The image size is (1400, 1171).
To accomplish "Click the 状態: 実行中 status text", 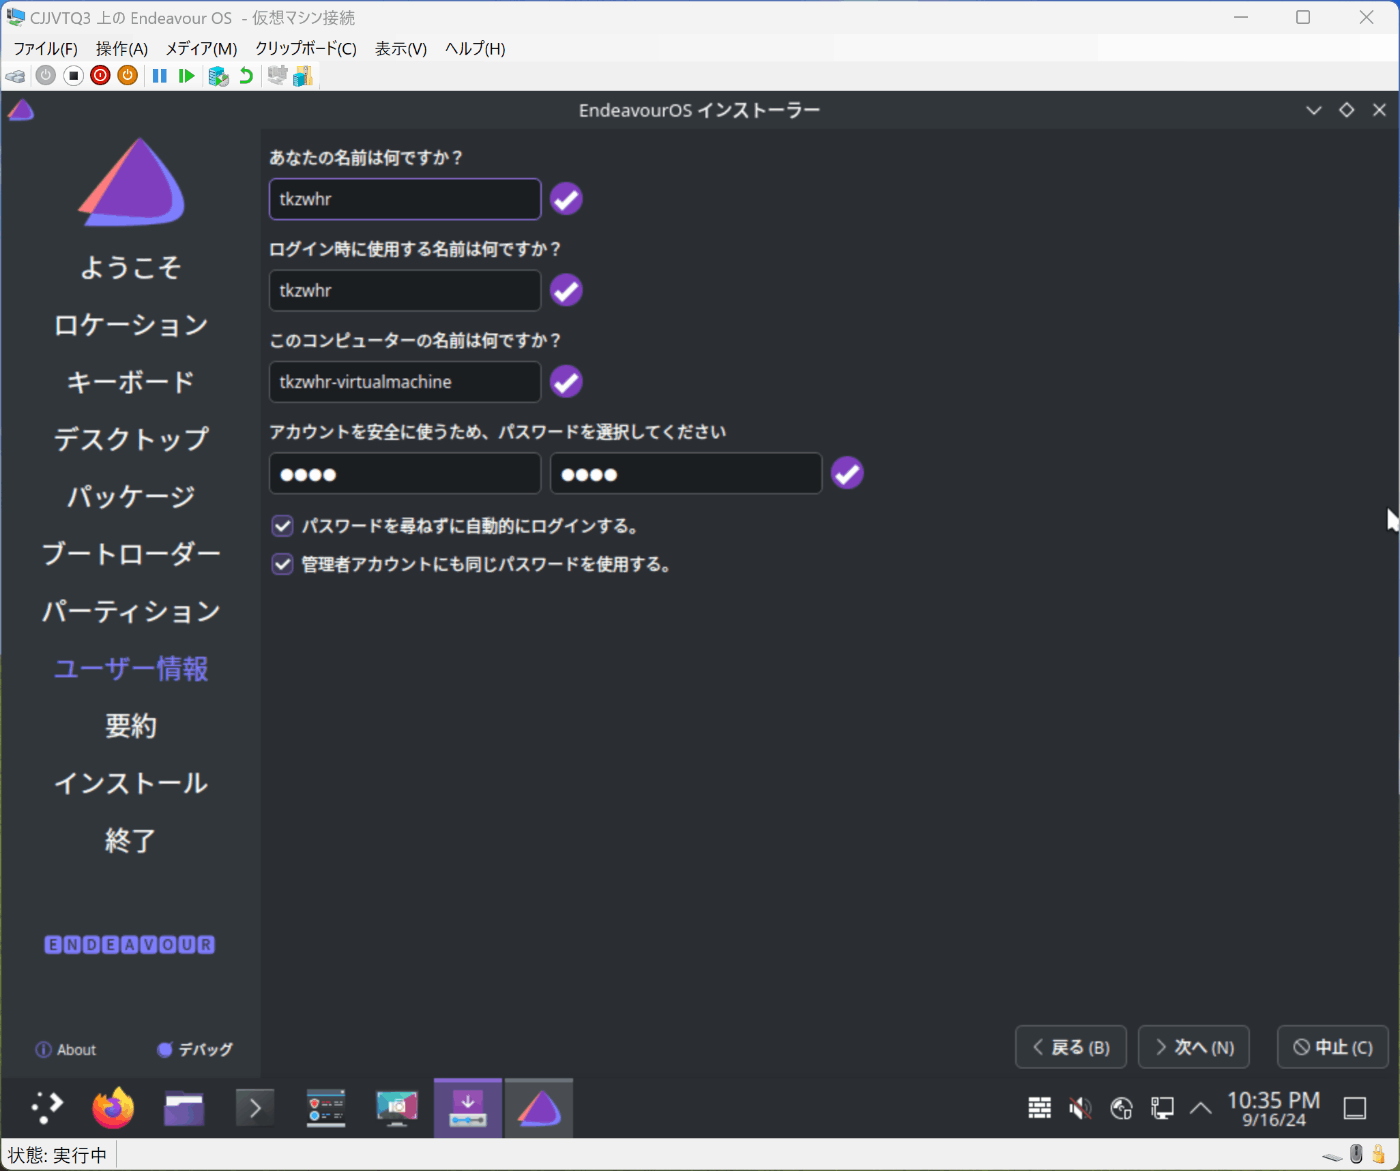I will 57,1155.
